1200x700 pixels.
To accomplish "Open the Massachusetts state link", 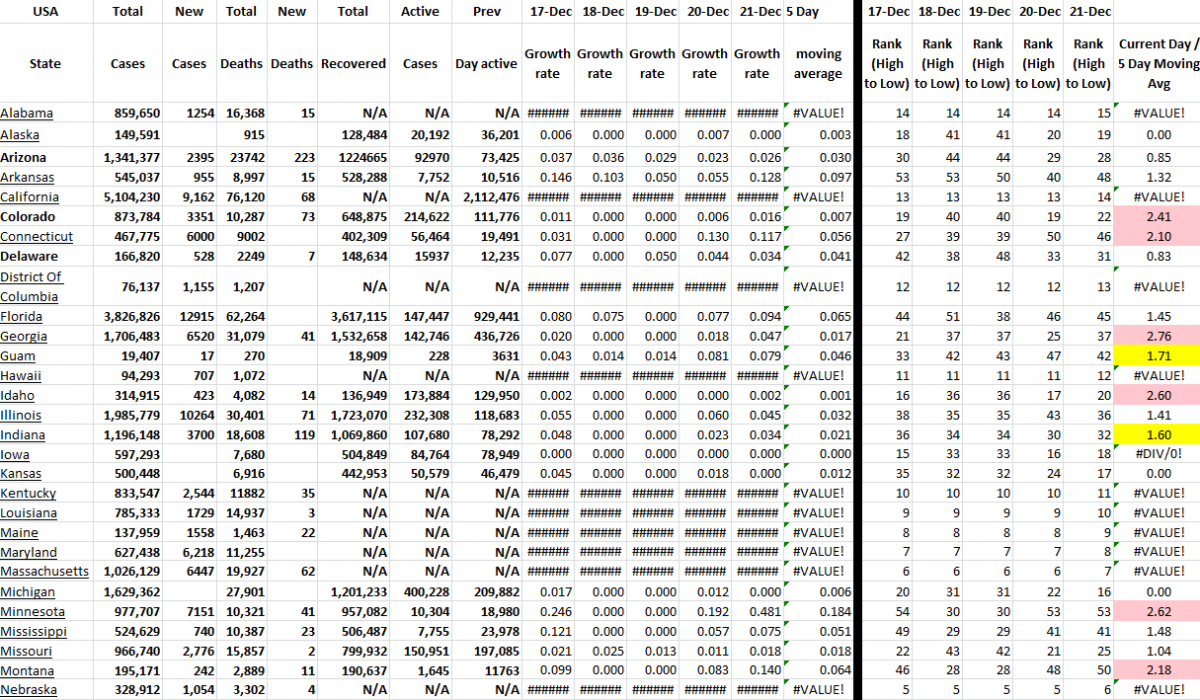I will pyautogui.click(x=45, y=572).
